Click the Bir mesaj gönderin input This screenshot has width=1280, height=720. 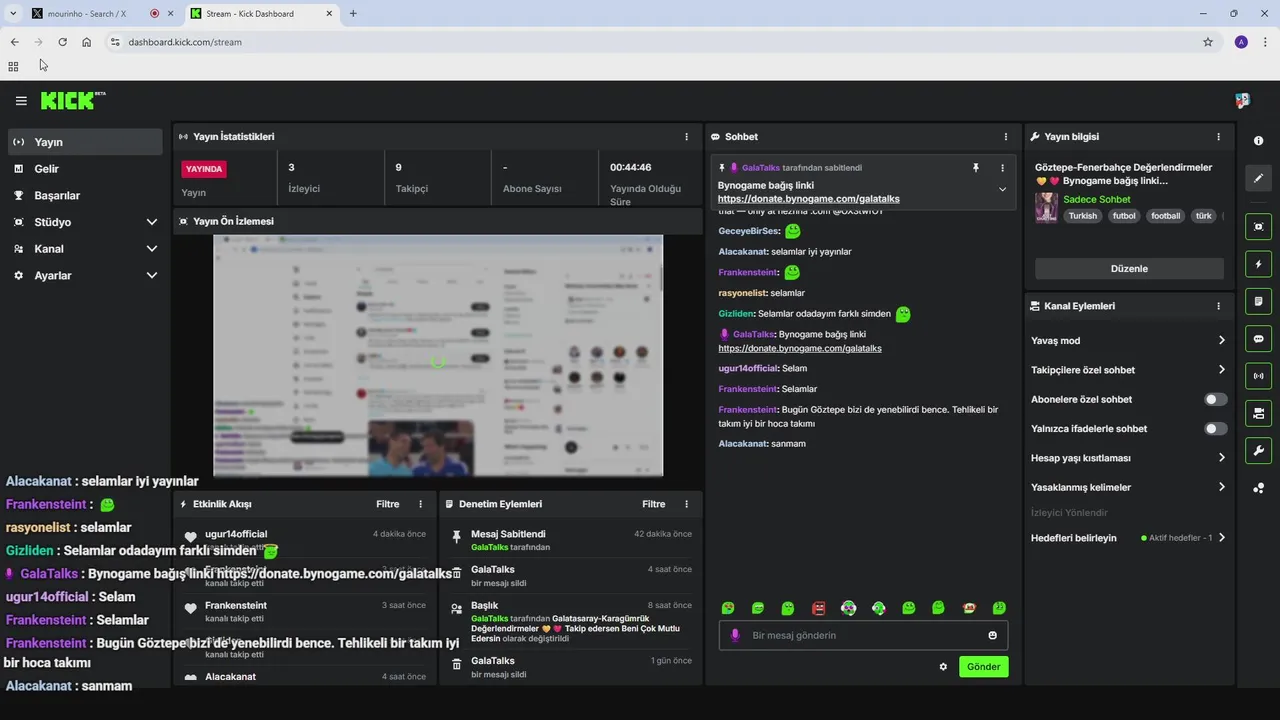(863, 635)
